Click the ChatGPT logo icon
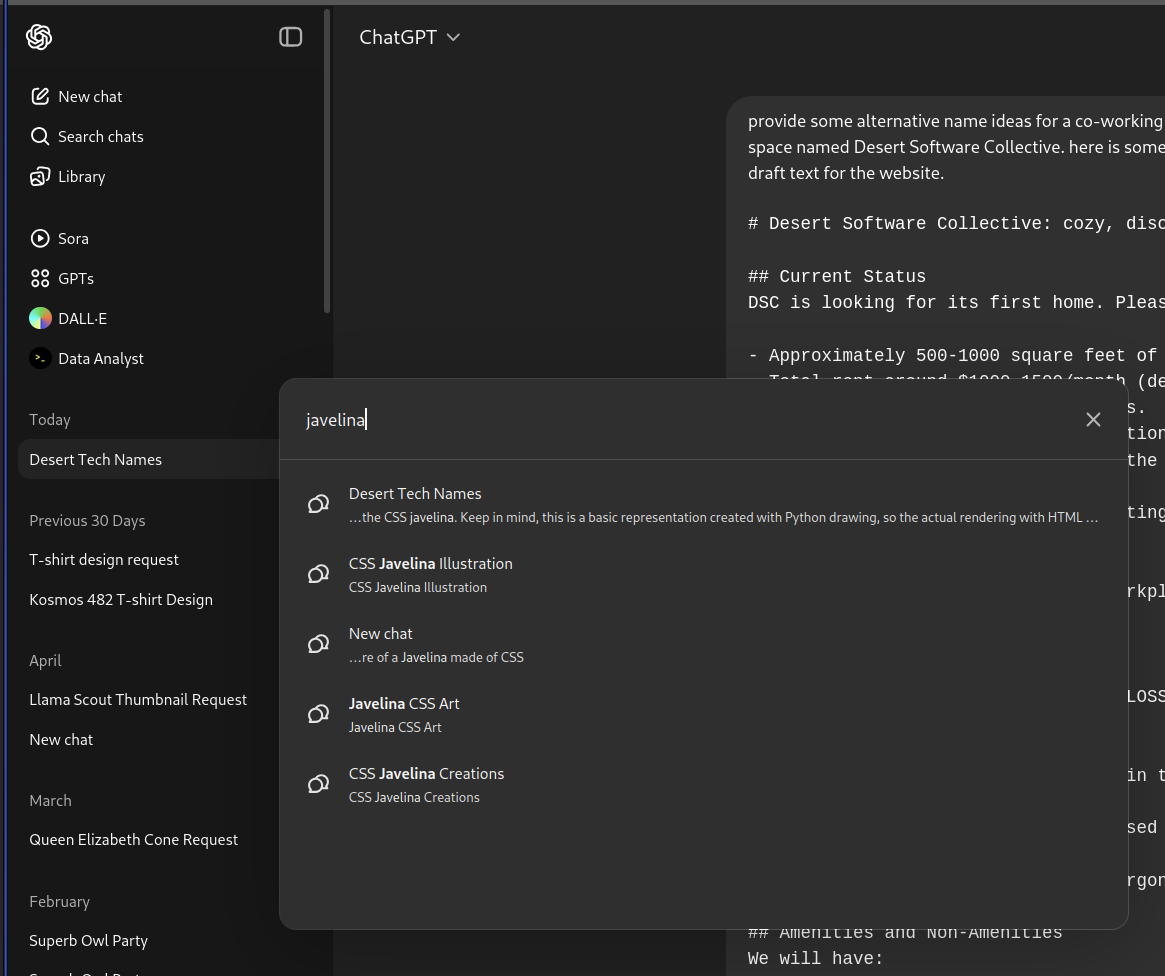Viewport: 1165px width, 976px height. (x=39, y=37)
